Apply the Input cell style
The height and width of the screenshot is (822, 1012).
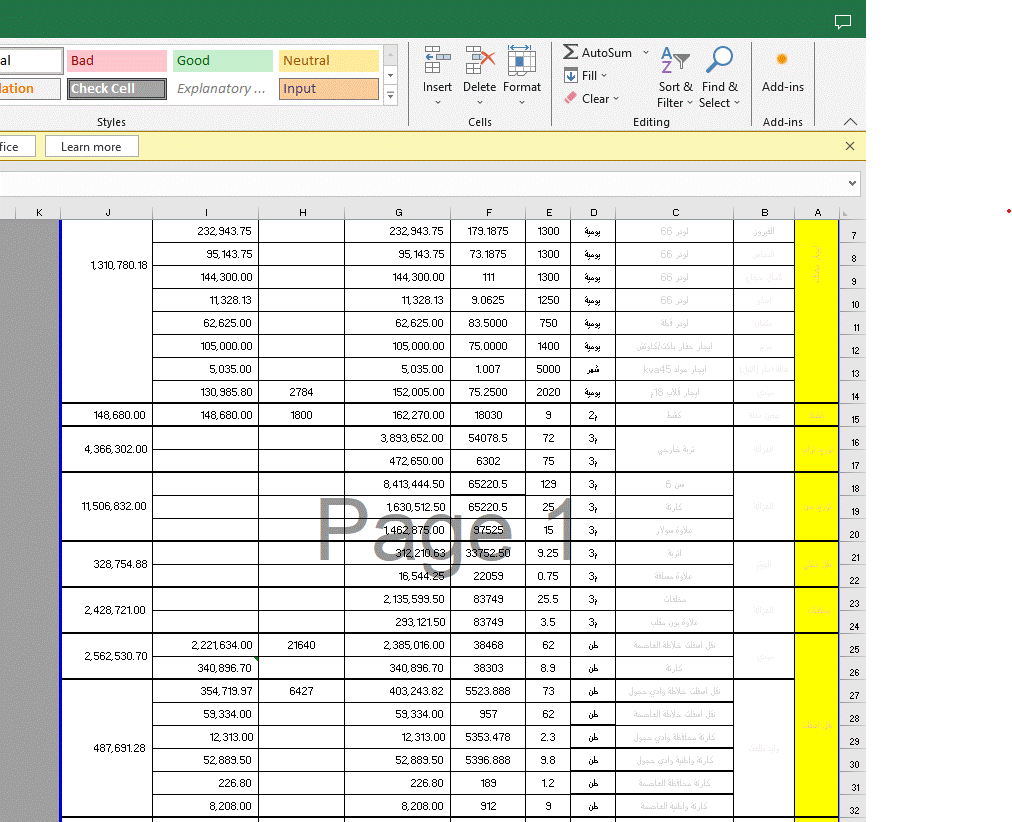(329, 88)
